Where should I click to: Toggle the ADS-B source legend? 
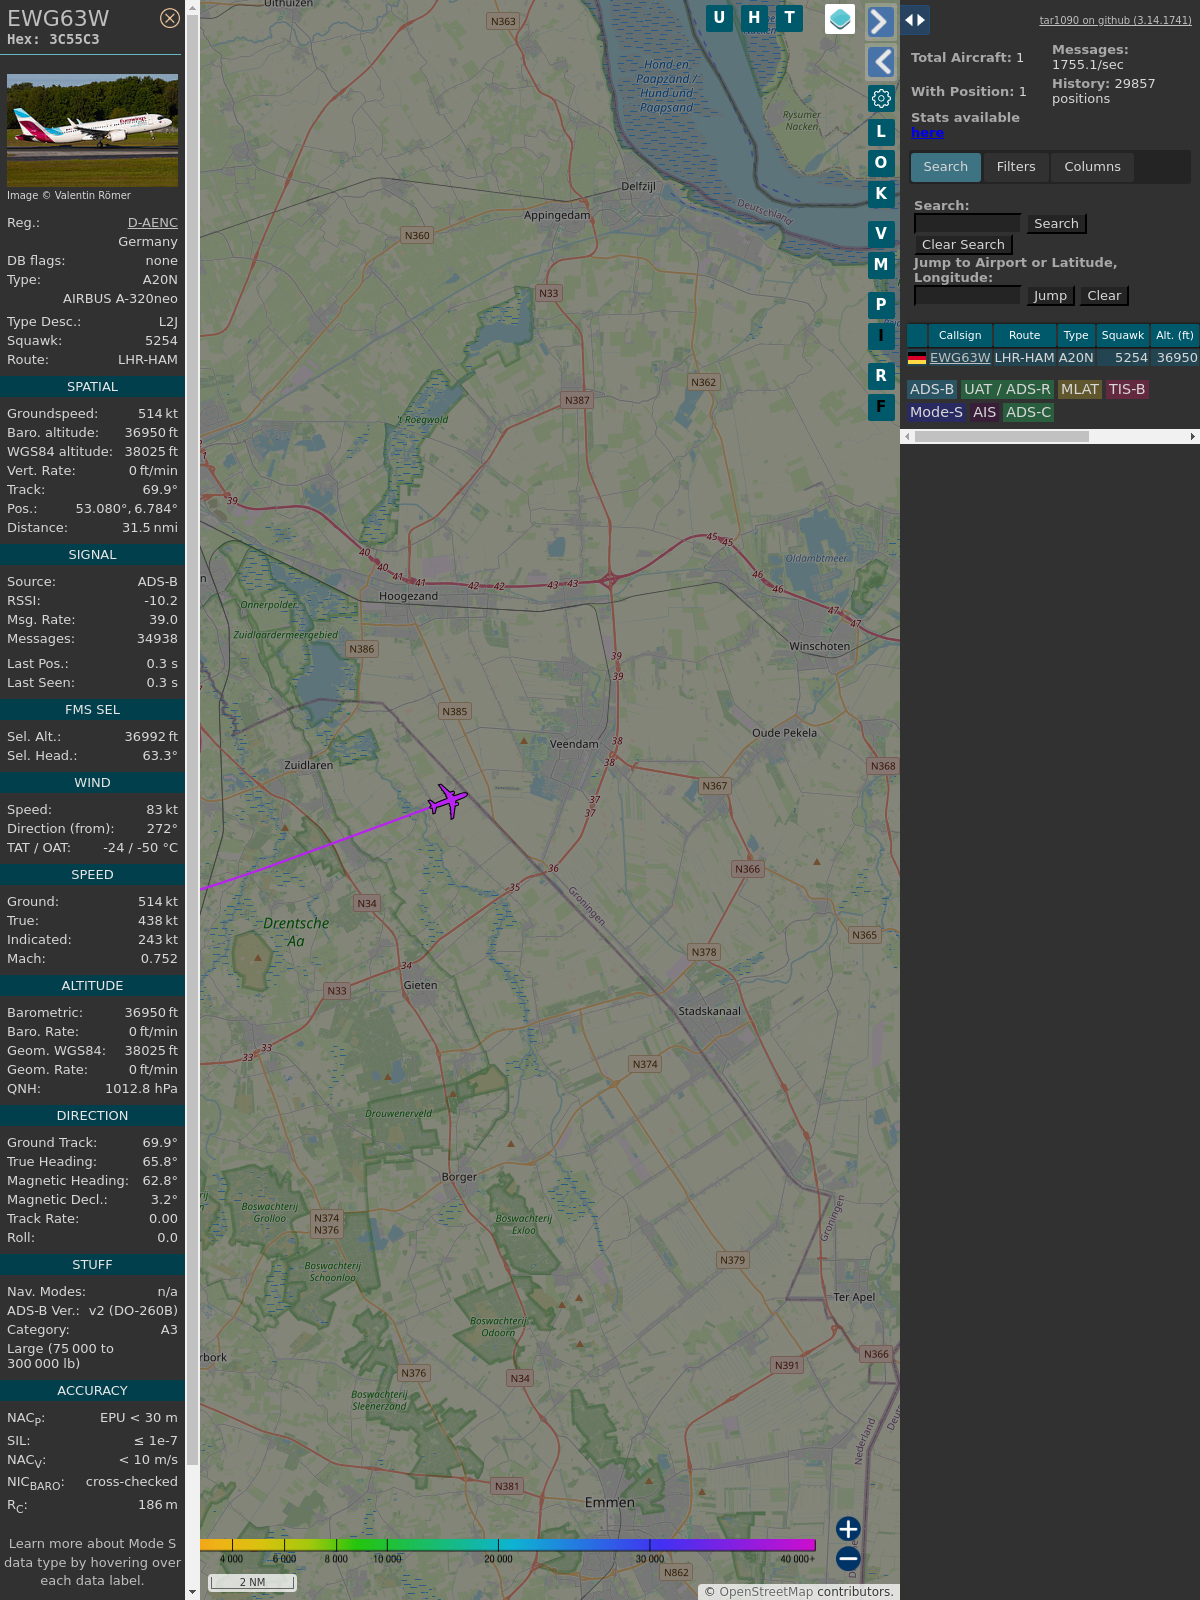point(932,390)
